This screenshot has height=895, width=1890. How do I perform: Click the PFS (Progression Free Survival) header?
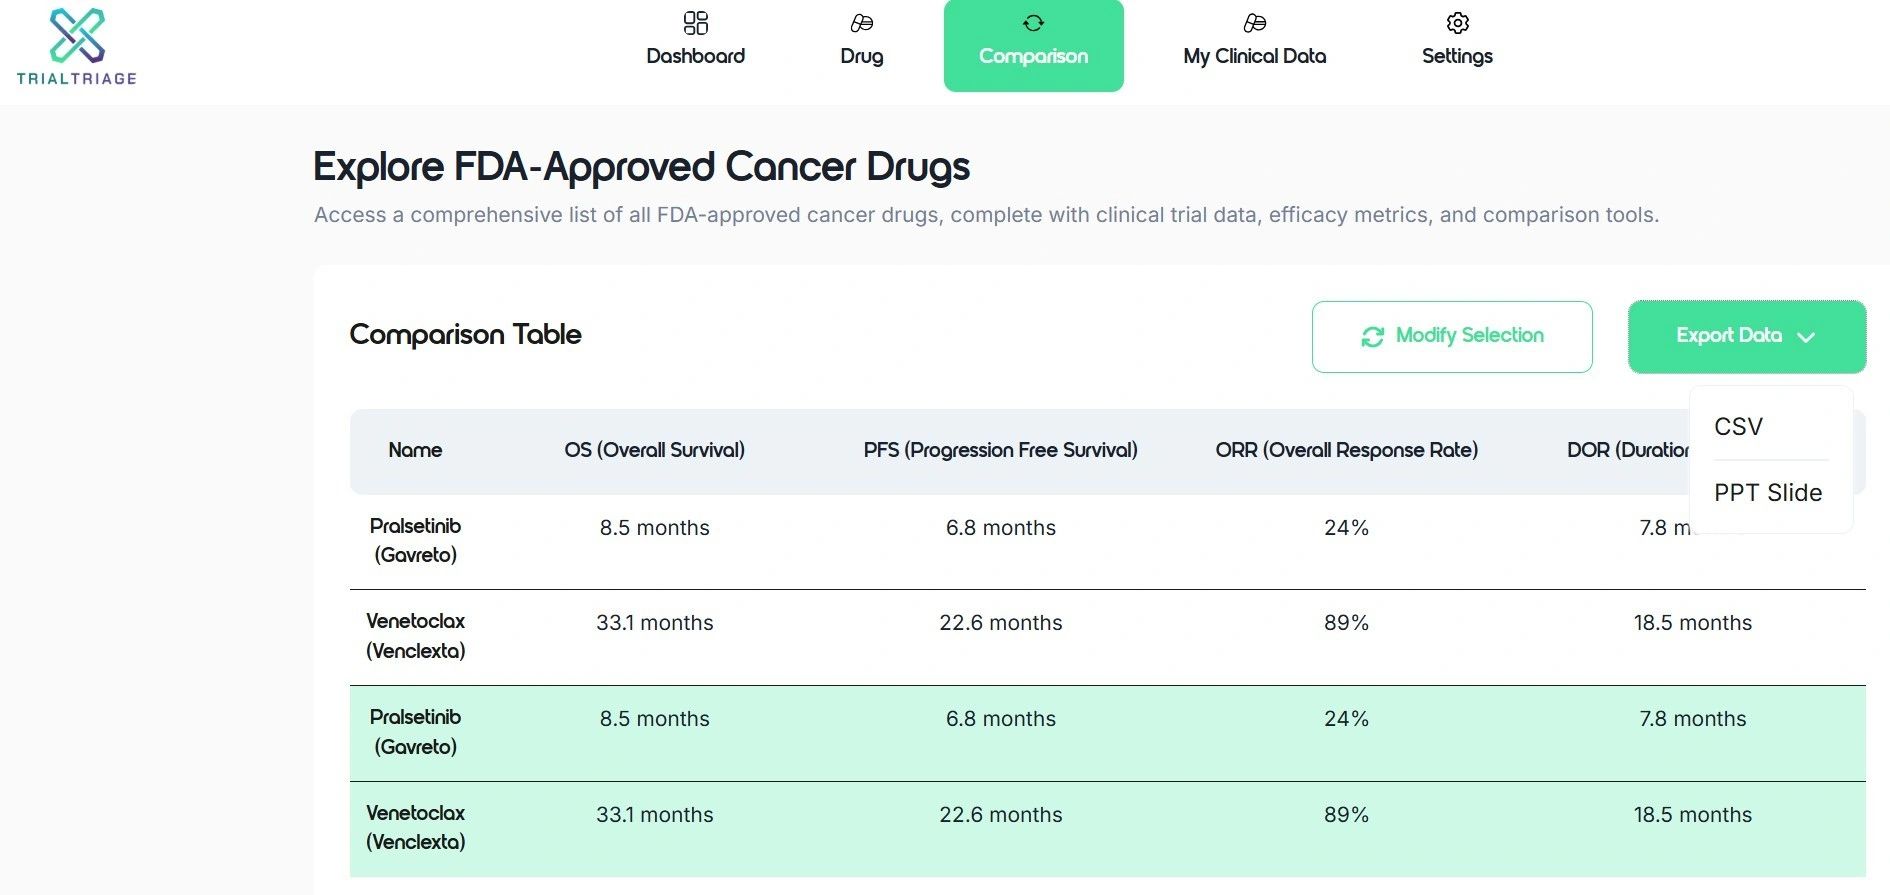pos(1001,450)
